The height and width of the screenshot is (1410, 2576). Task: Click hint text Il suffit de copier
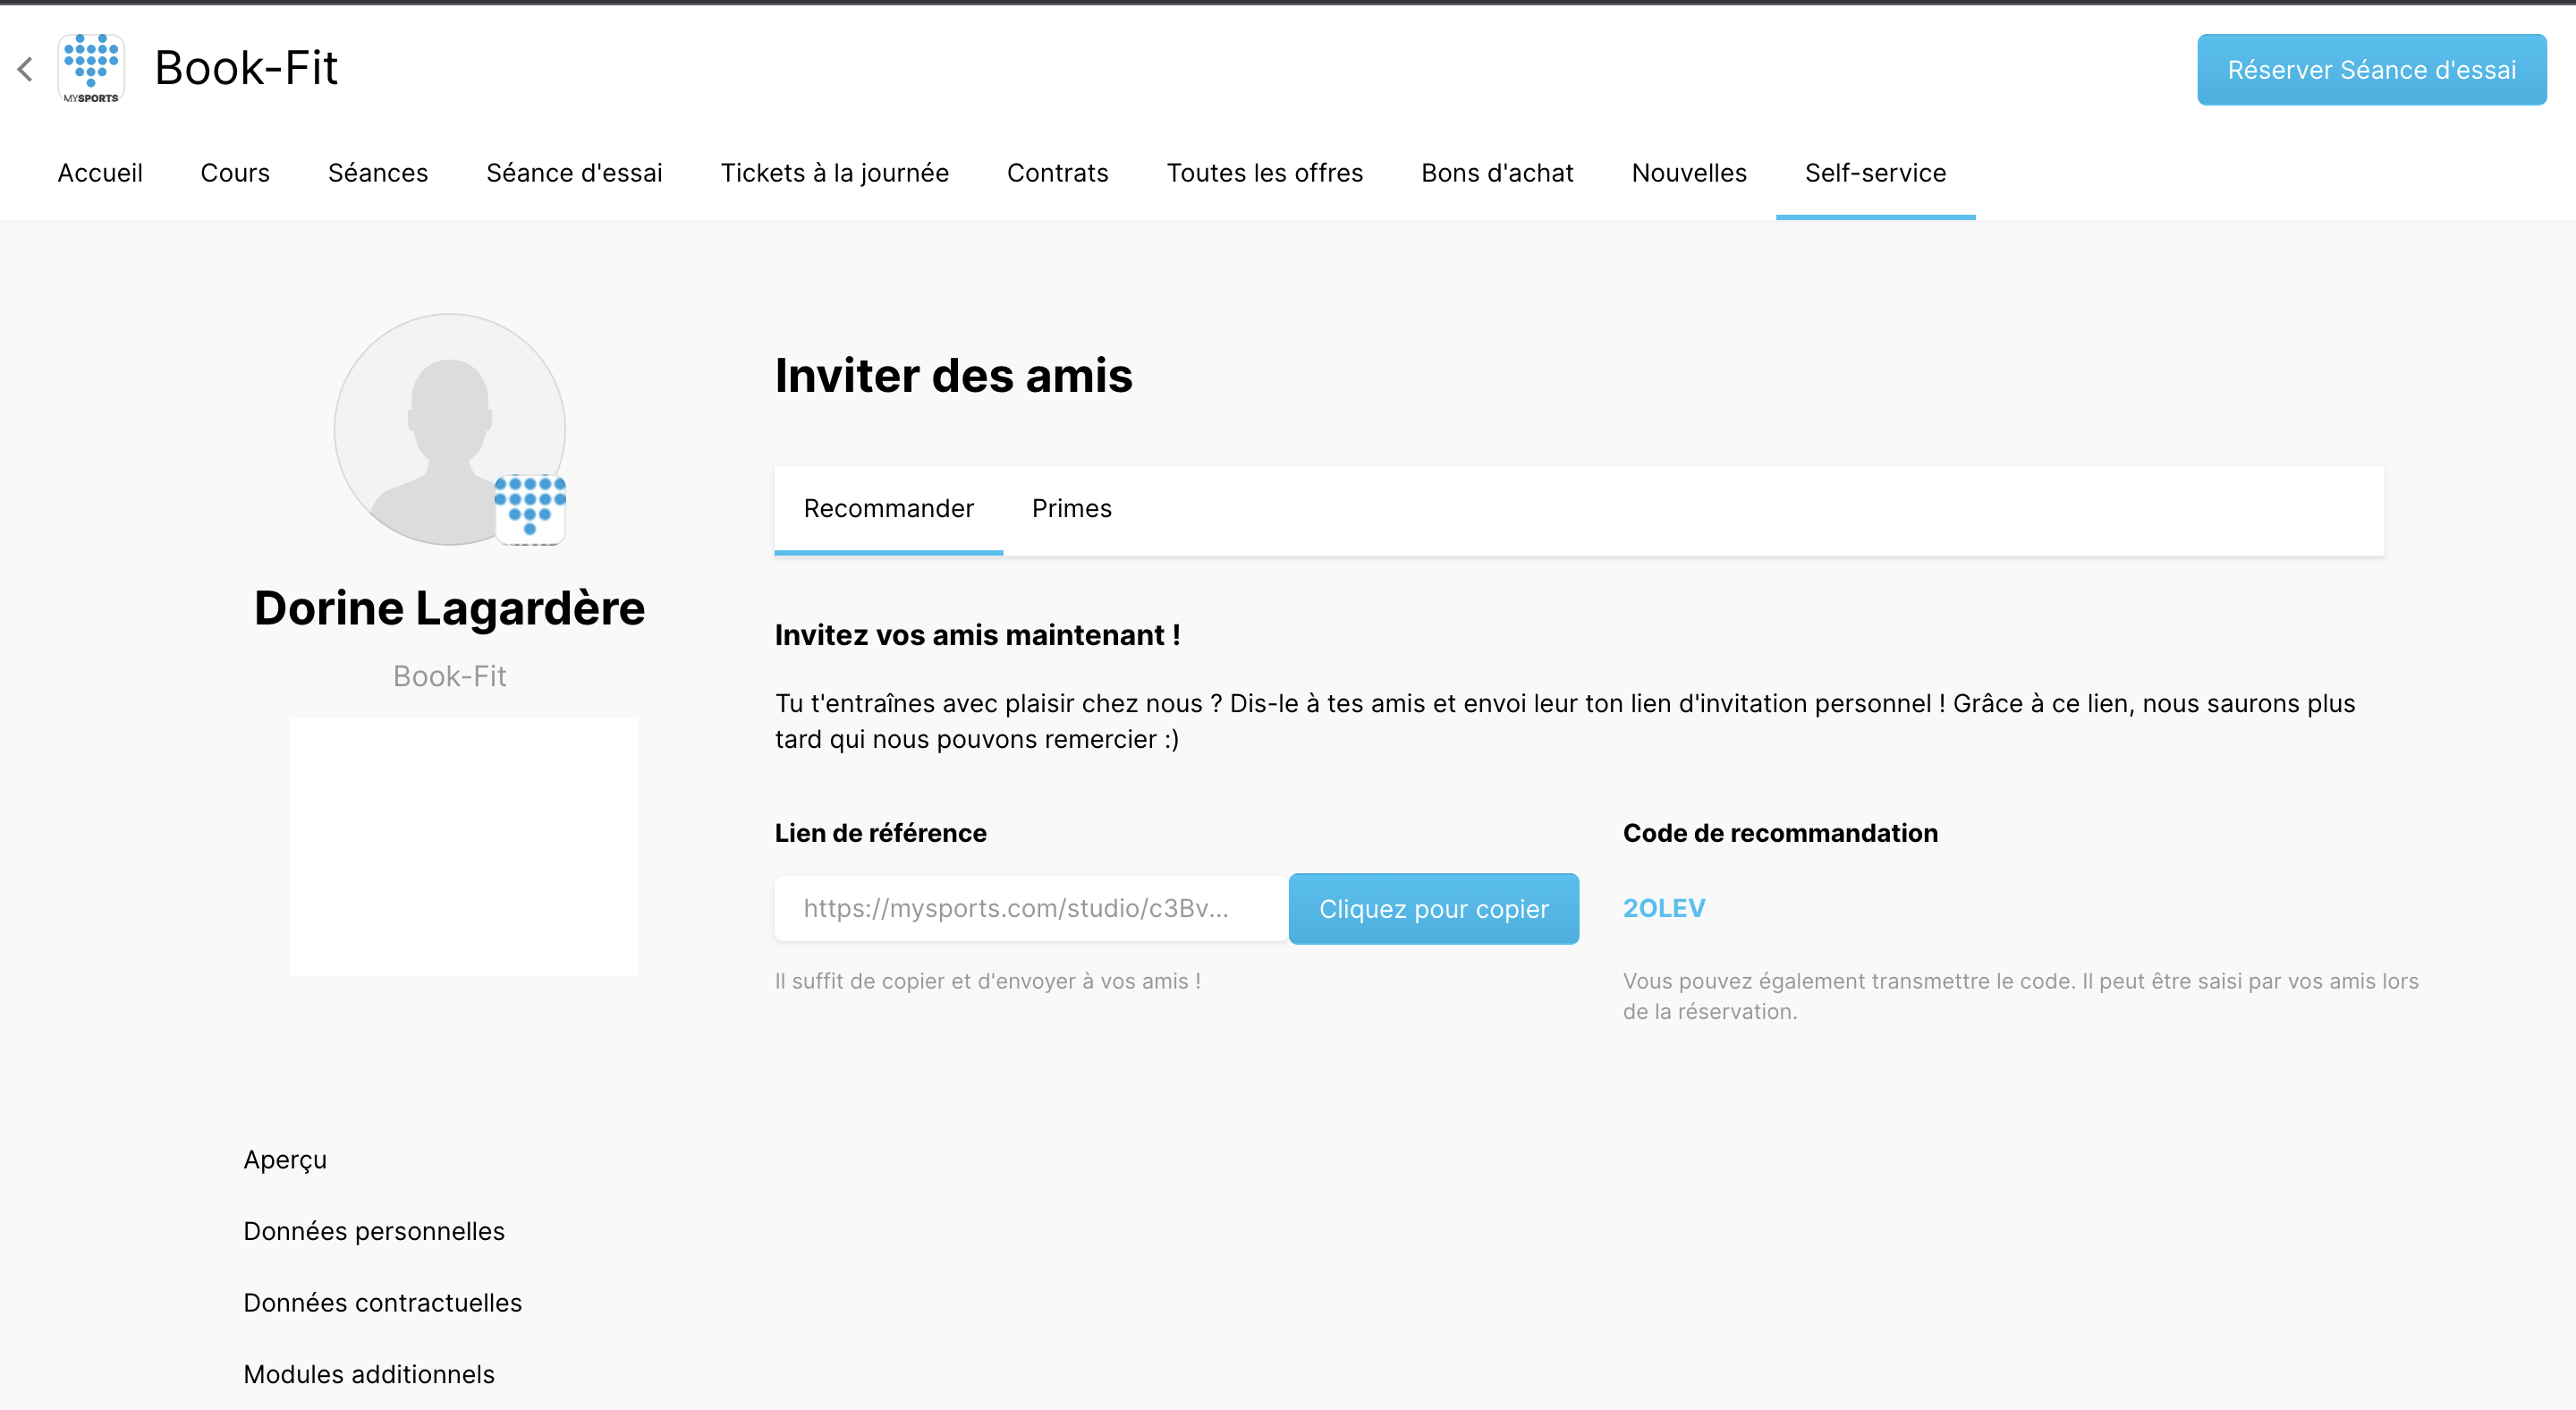[987, 981]
